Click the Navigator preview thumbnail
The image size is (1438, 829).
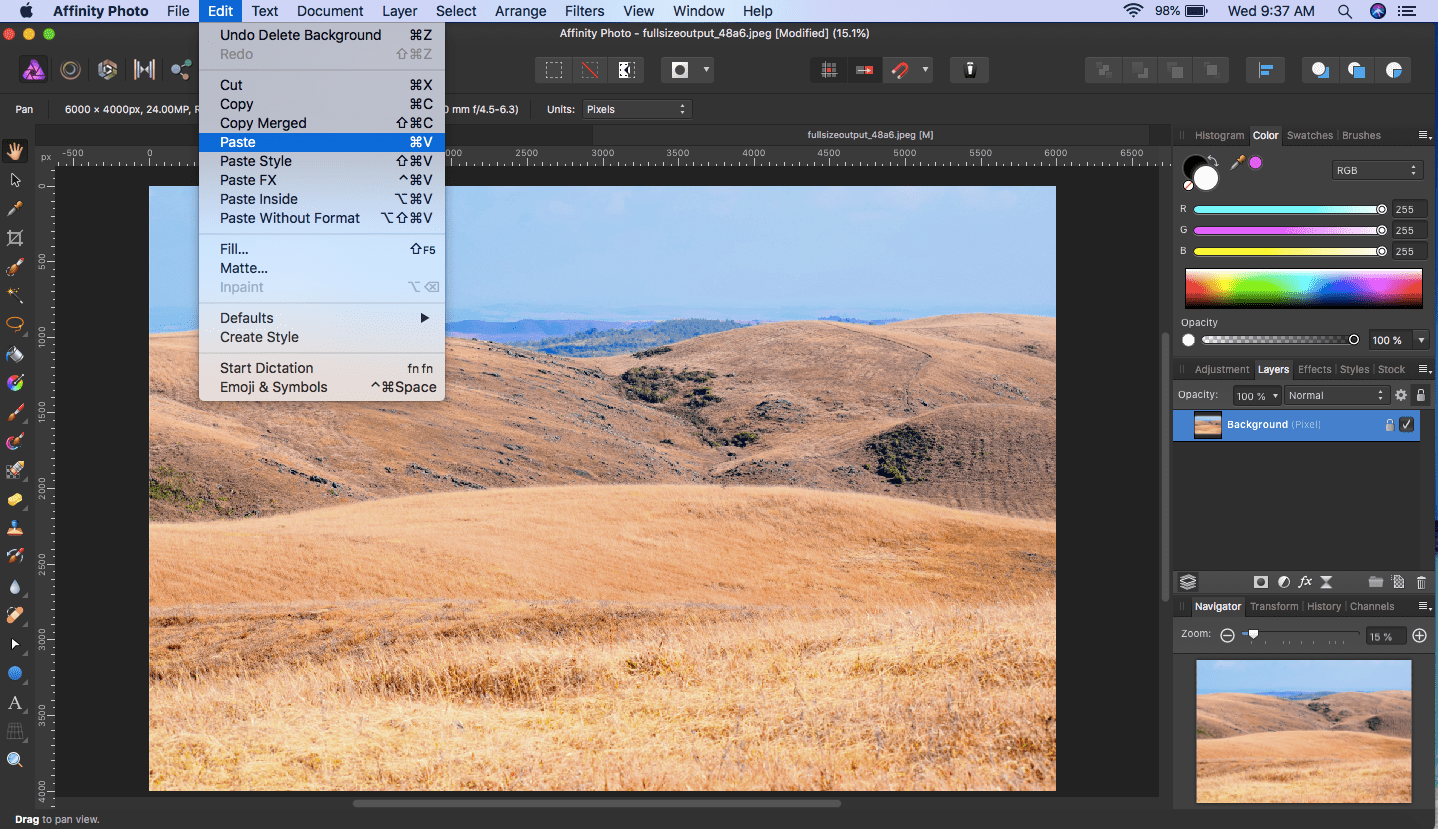1303,730
